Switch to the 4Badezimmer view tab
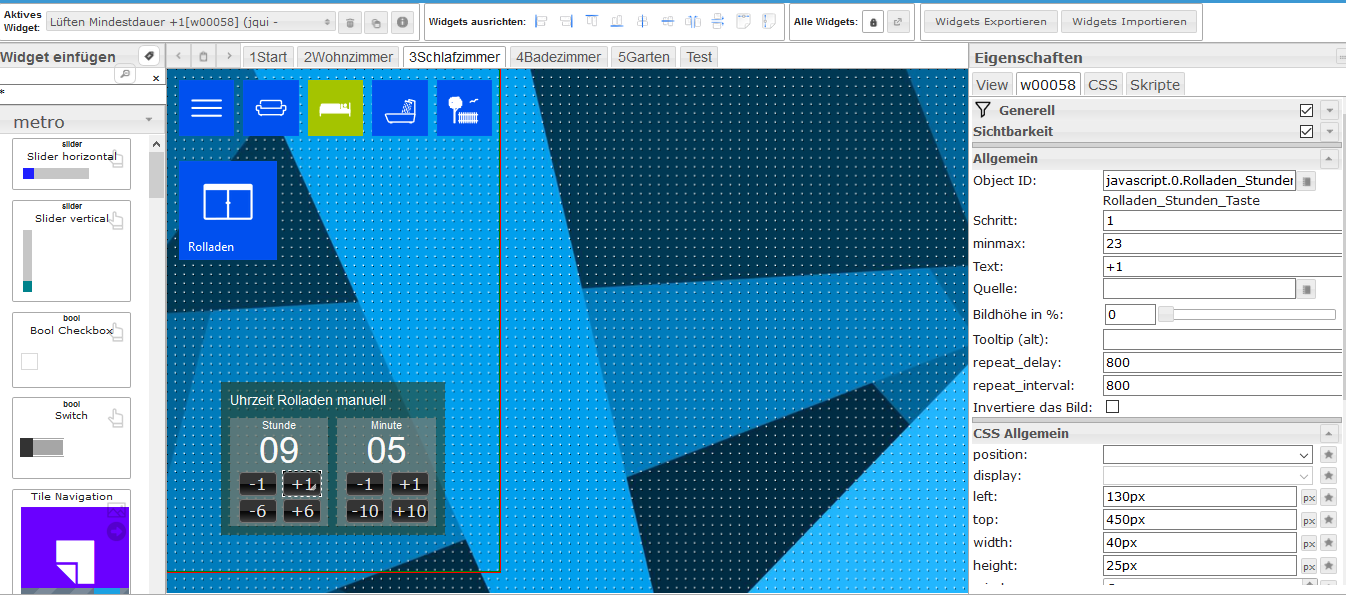Viewport: 1346px width, 600px height. [x=558, y=57]
